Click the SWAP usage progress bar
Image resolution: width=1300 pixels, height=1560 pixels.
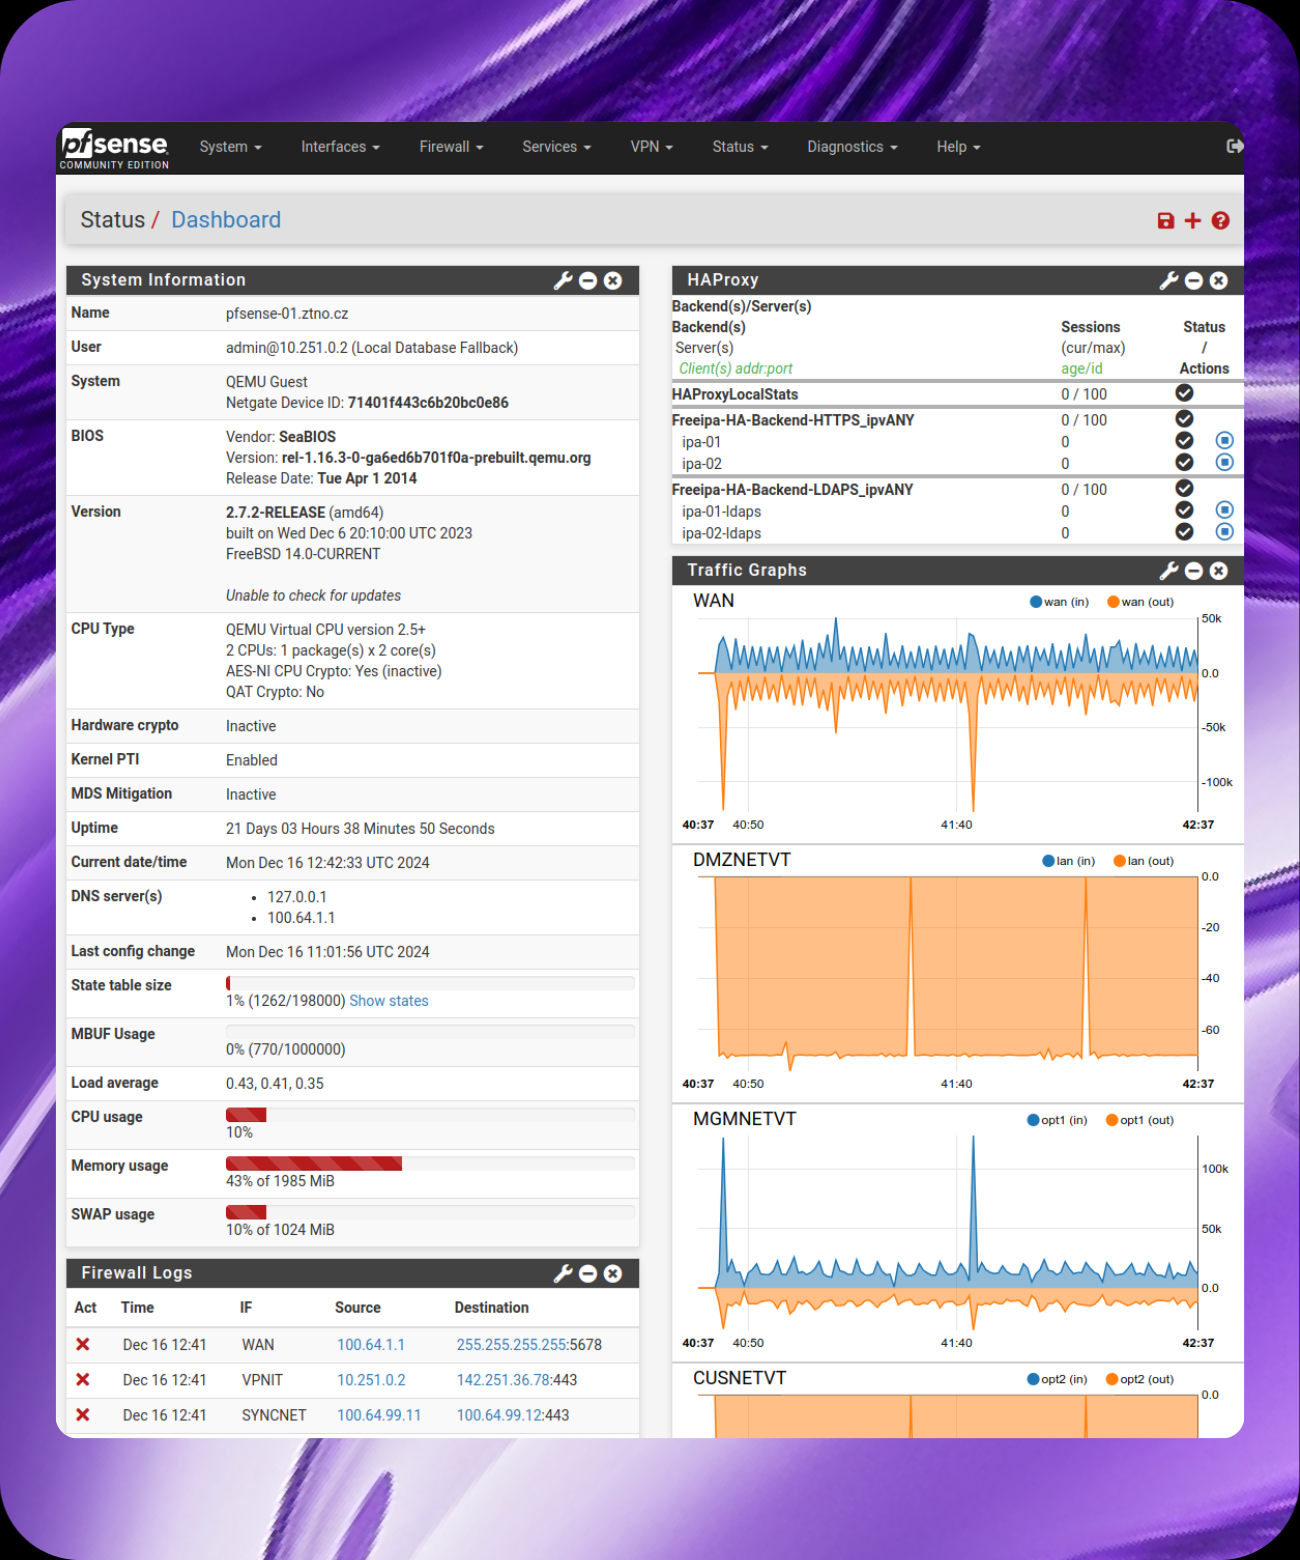[x=430, y=1212]
